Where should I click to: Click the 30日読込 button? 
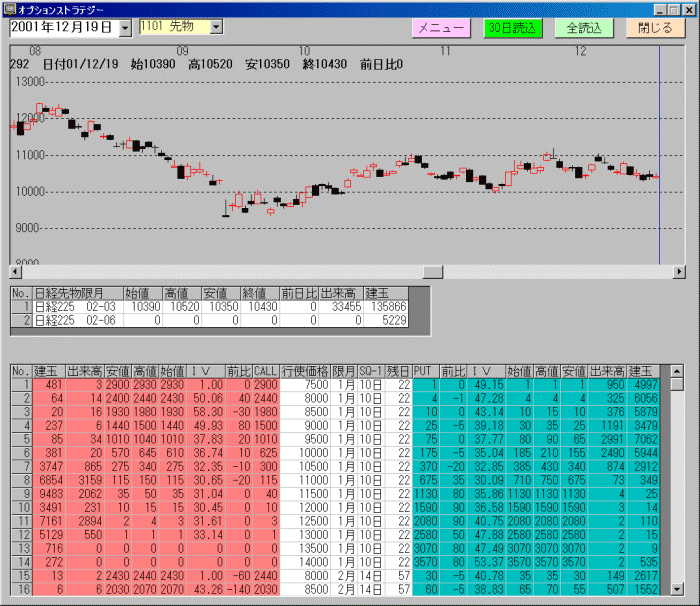click(512, 28)
